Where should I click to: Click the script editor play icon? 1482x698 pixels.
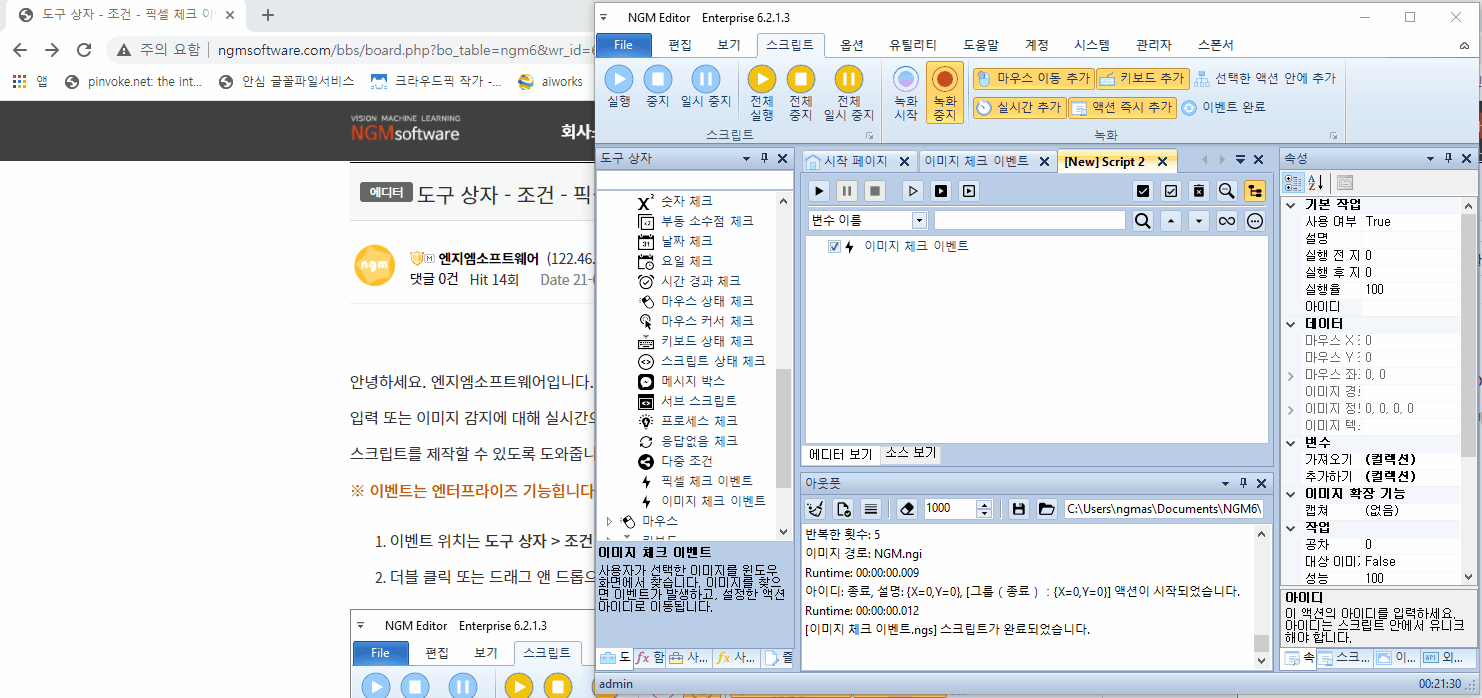click(x=819, y=190)
